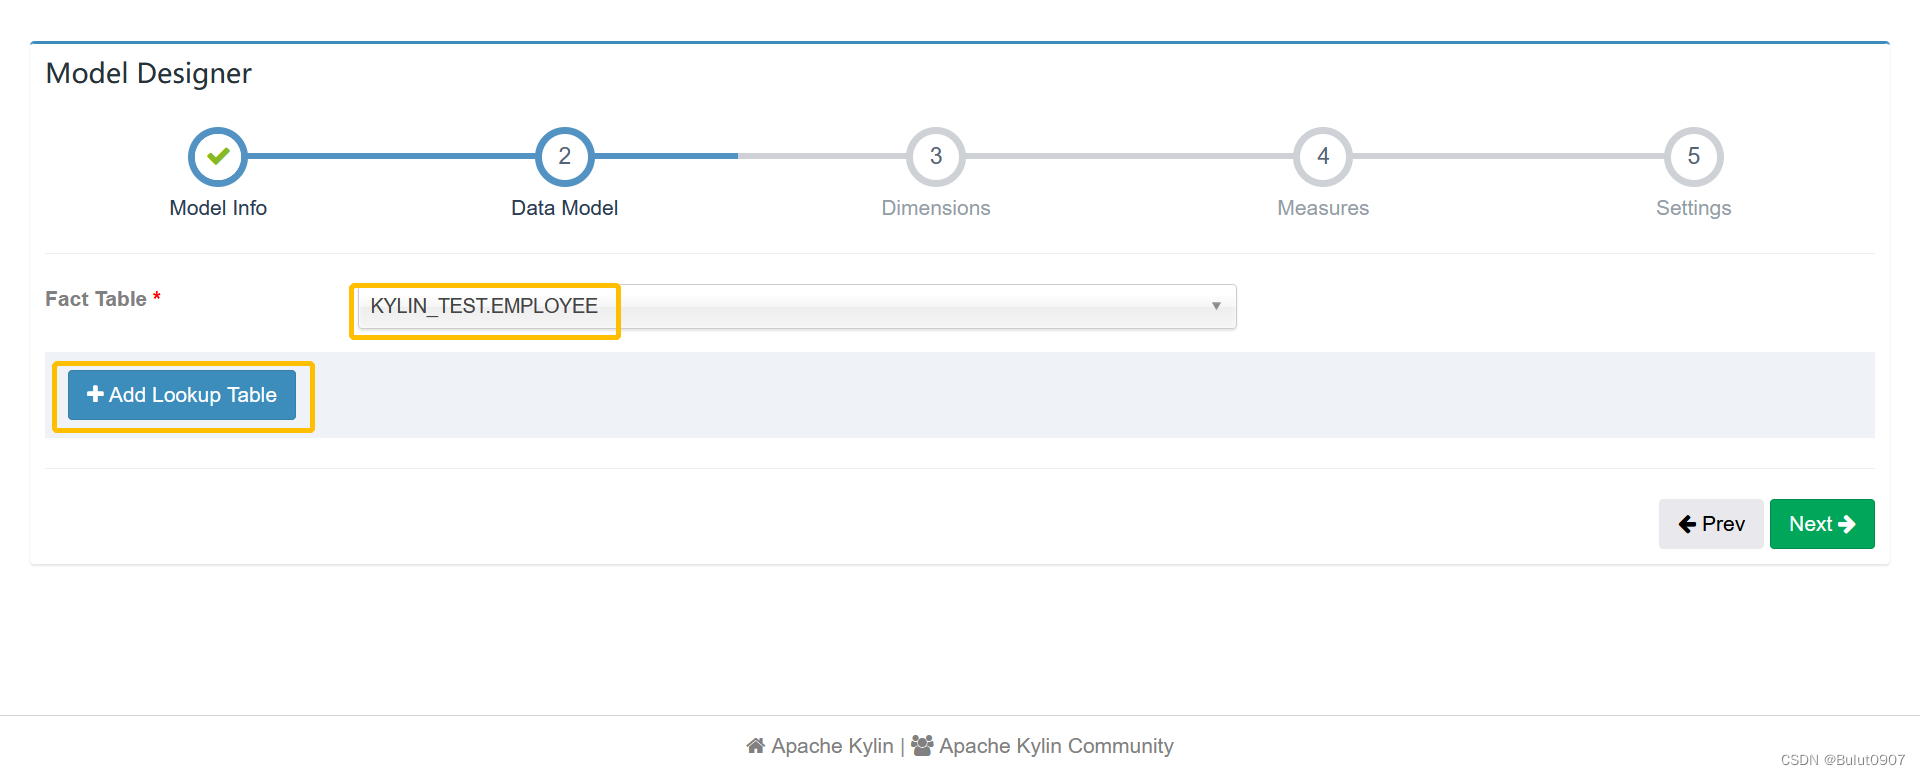The height and width of the screenshot is (775, 1920).
Task: Click the Apache Kylin Community people icon
Action: [922, 746]
